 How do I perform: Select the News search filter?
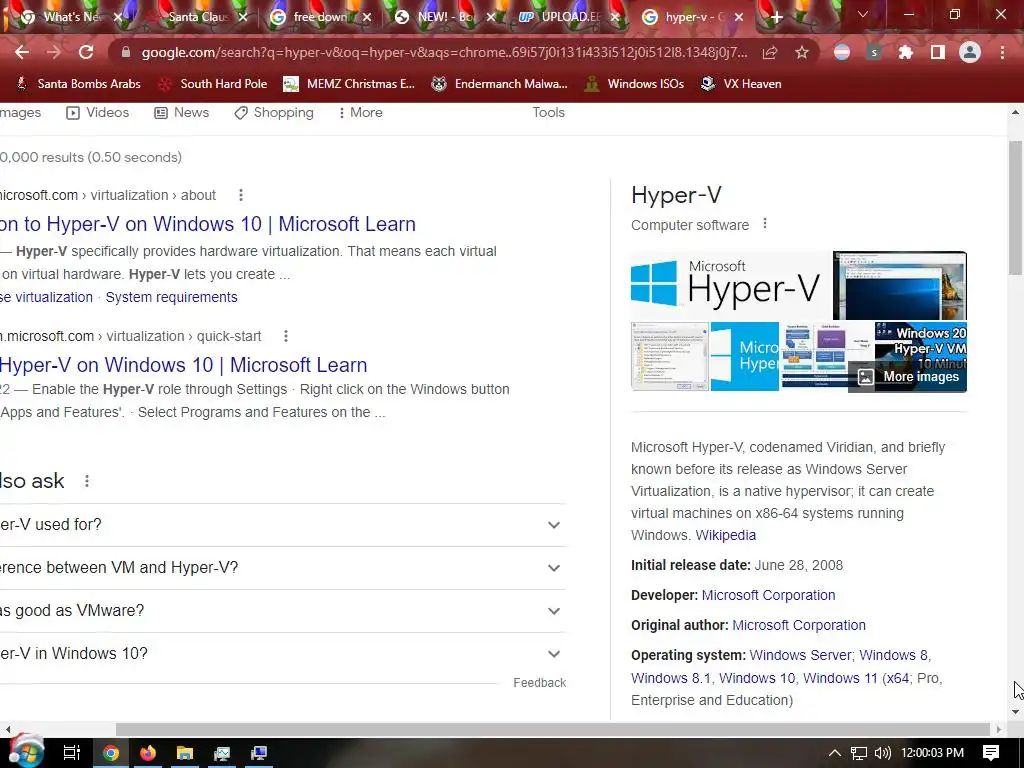pos(182,112)
